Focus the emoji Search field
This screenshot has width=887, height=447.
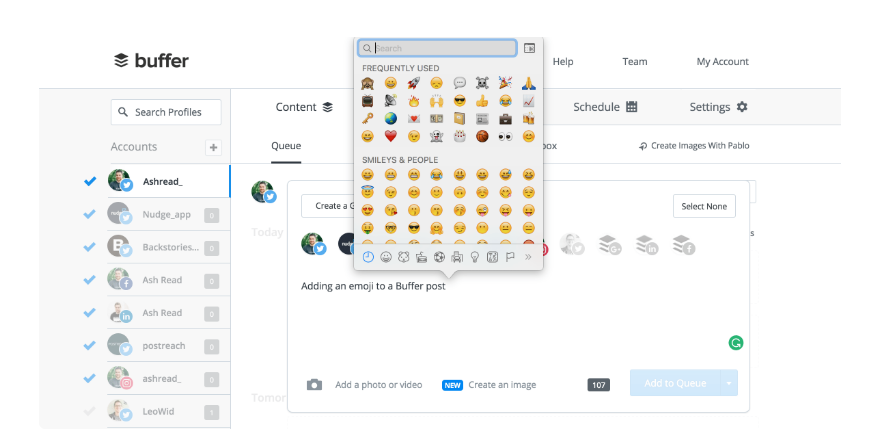(437, 48)
